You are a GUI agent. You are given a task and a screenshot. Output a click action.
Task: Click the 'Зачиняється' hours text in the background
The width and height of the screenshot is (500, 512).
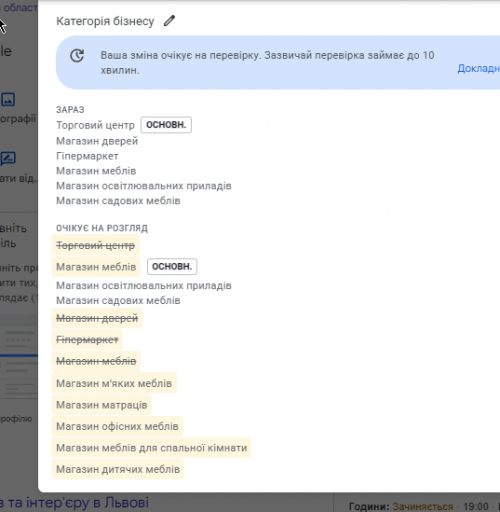423,506
